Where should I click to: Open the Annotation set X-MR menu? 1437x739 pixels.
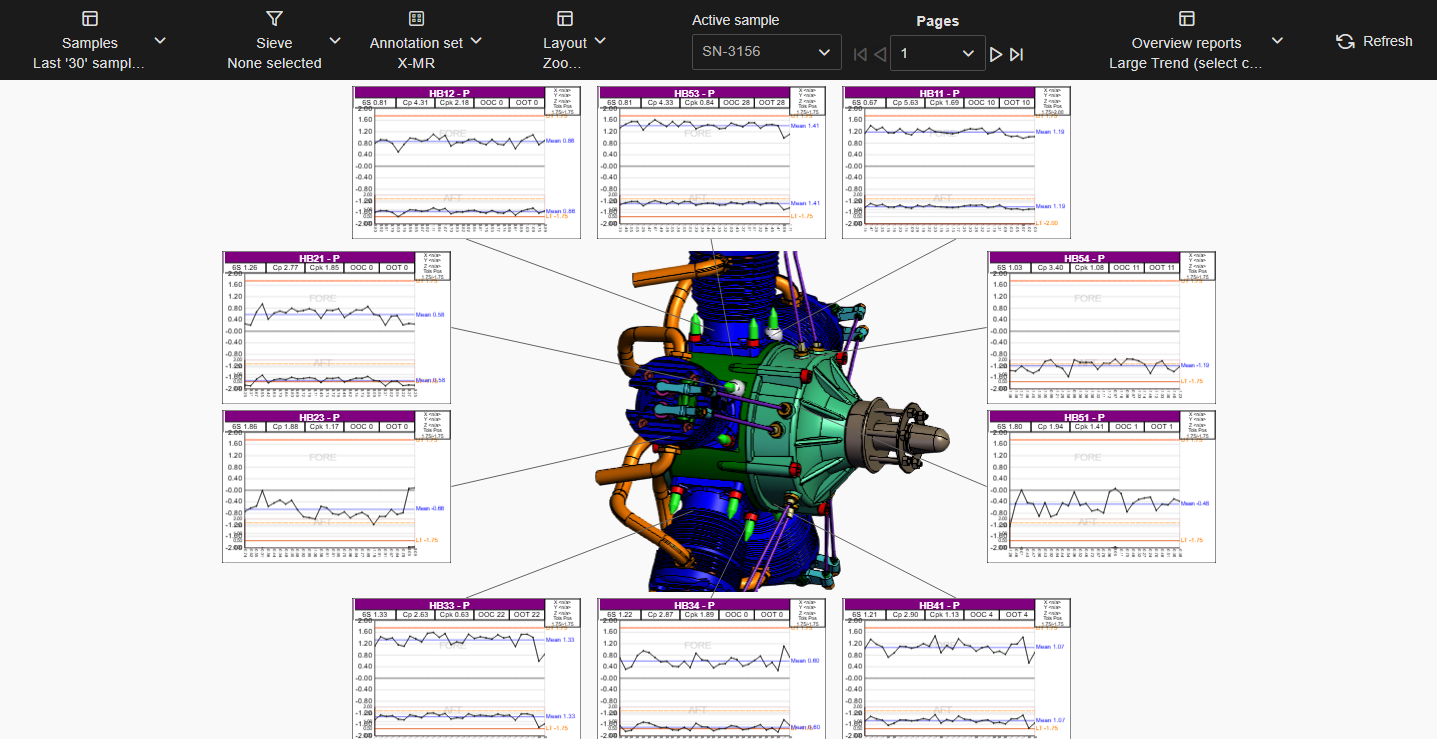(x=416, y=53)
